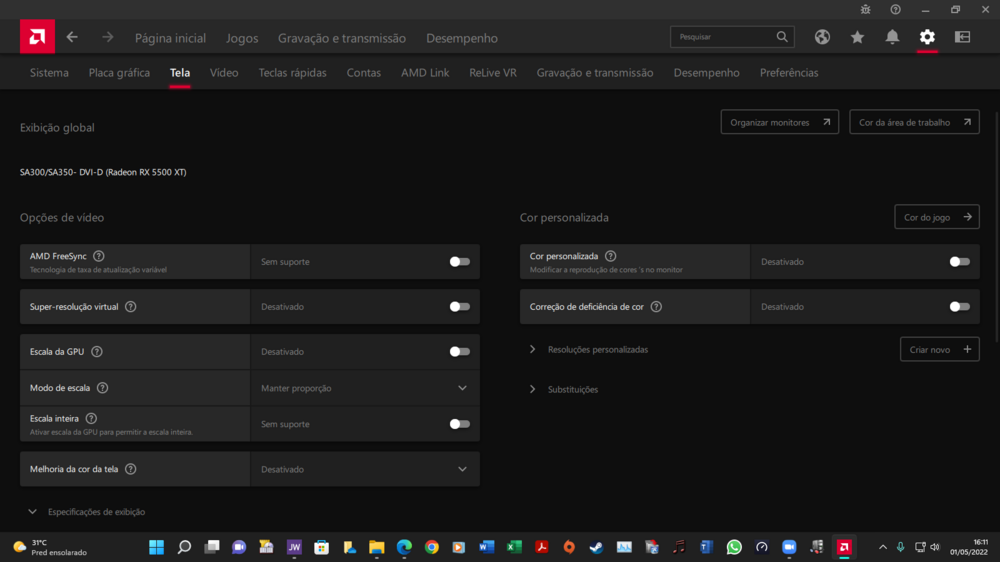Click the bug report icon
The image size is (1000, 562).
[x=865, y=10]
